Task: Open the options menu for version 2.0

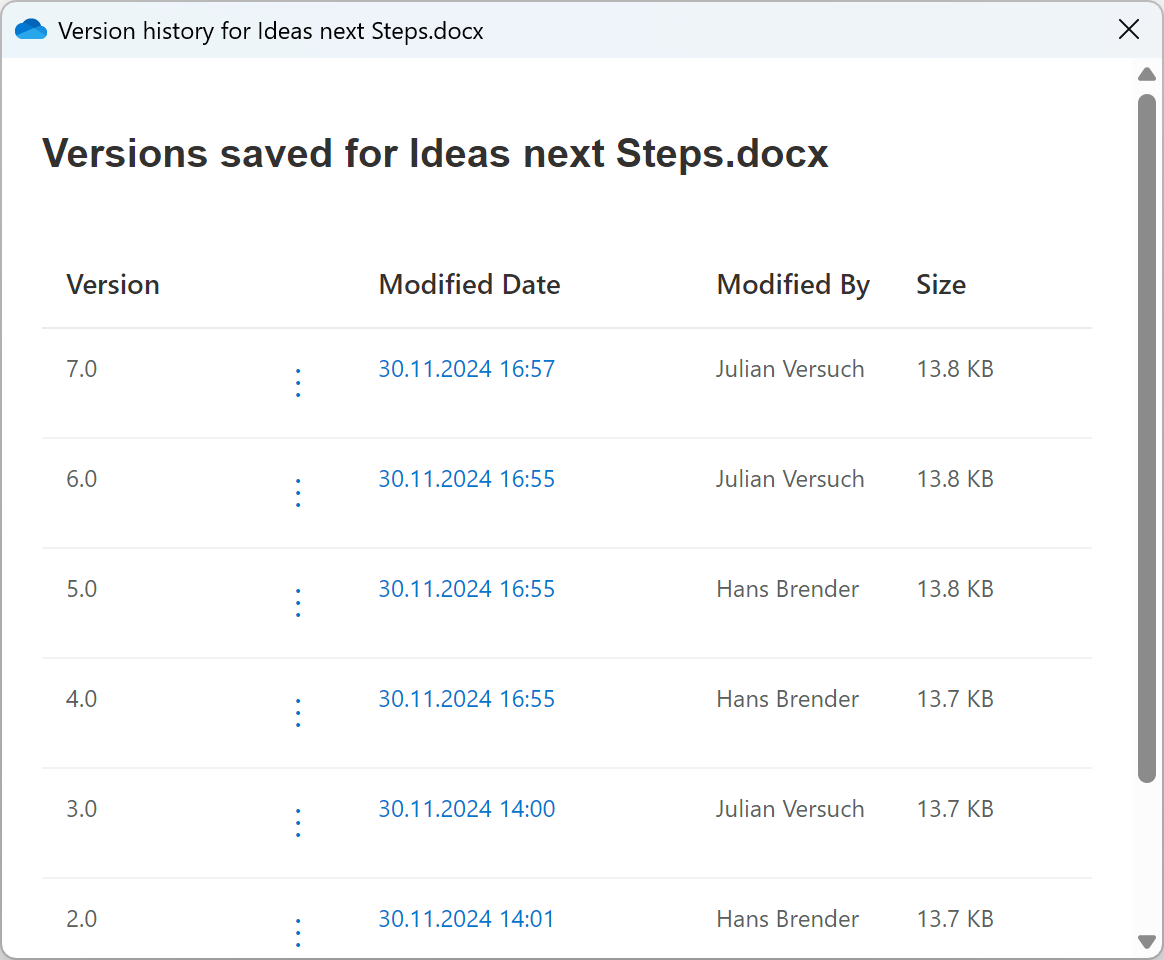Action: 298,932
